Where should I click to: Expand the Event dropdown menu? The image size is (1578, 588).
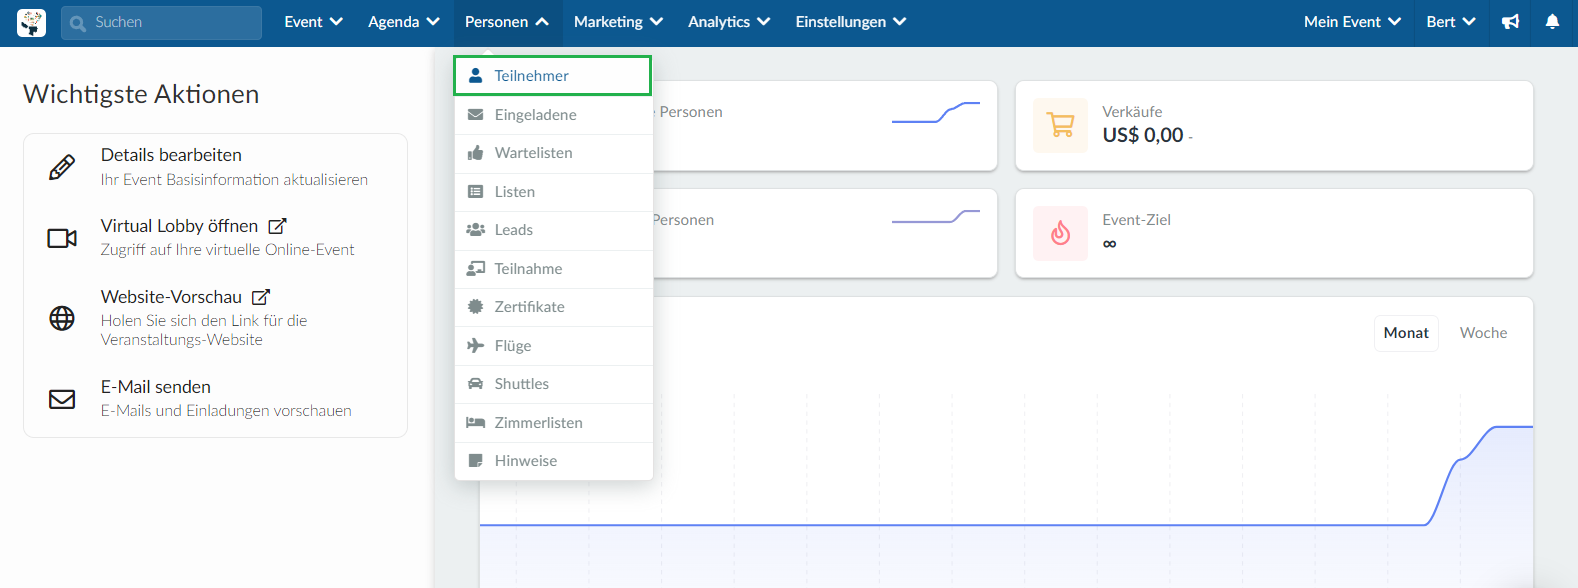313,22
